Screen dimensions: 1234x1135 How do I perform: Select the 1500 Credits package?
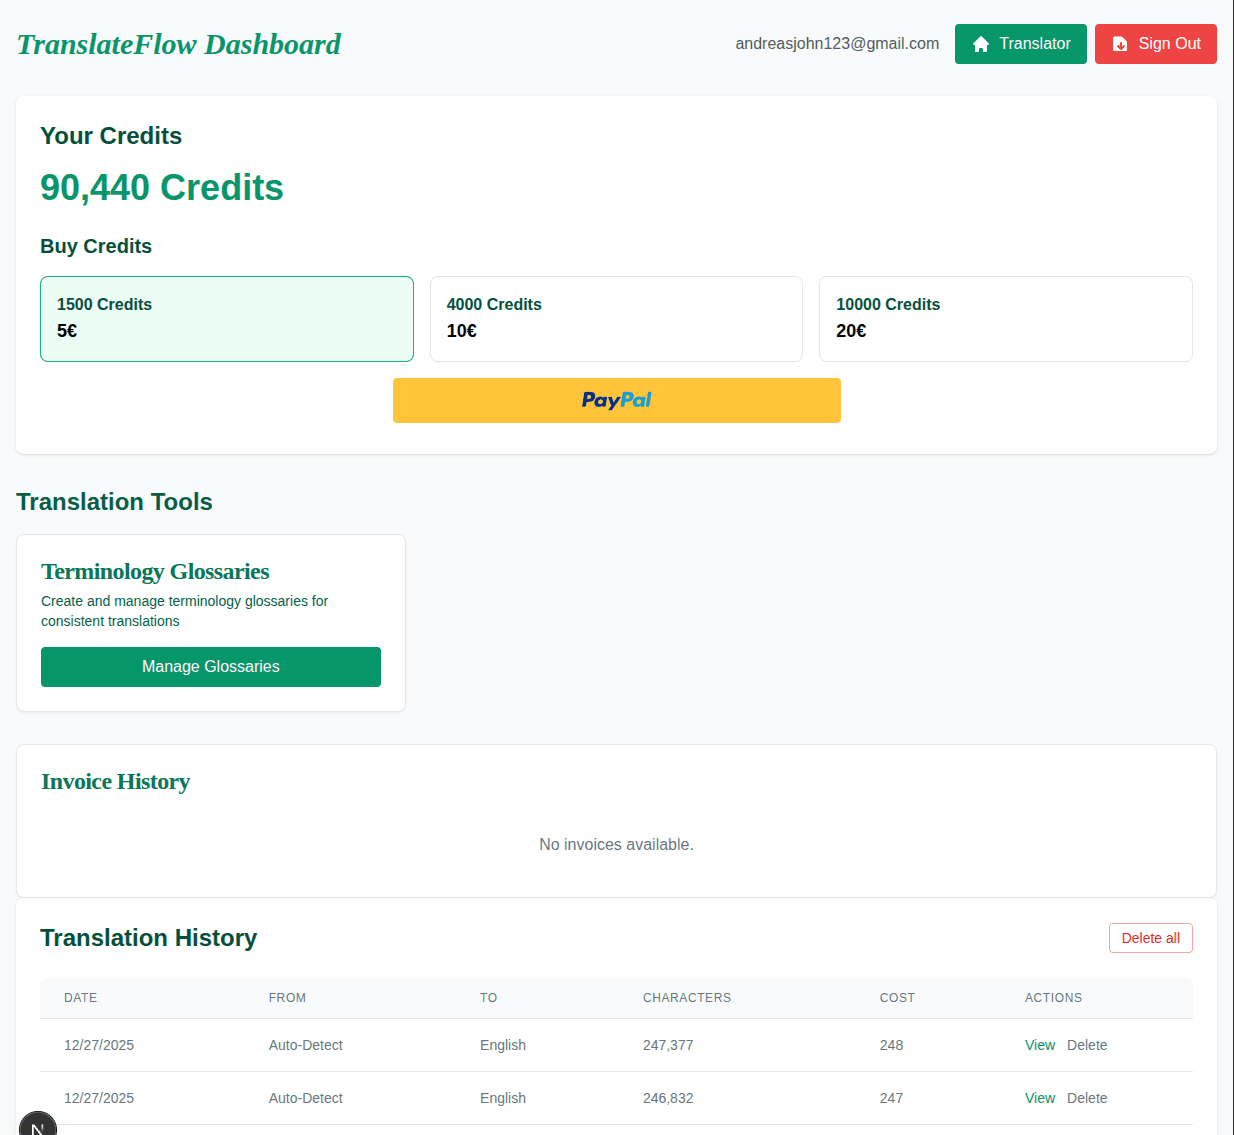click(227, 319)
